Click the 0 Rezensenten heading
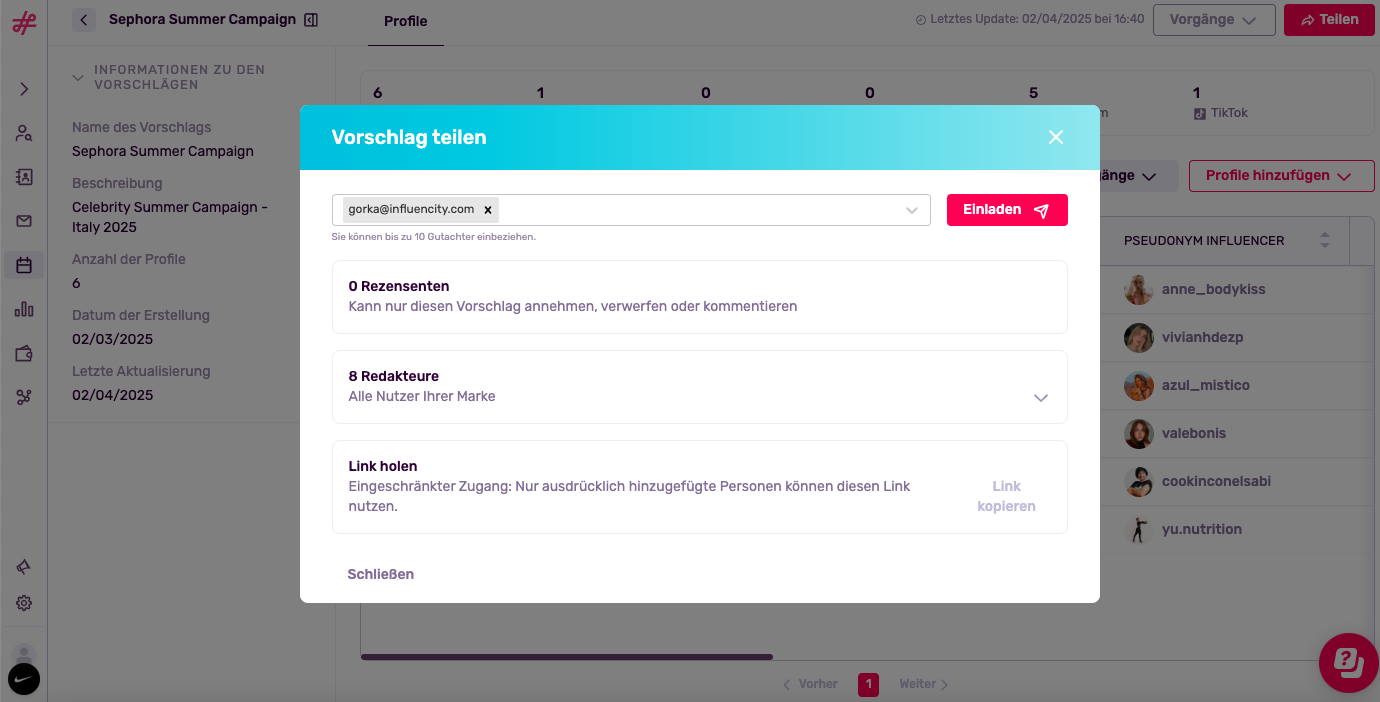 [399, 286]
